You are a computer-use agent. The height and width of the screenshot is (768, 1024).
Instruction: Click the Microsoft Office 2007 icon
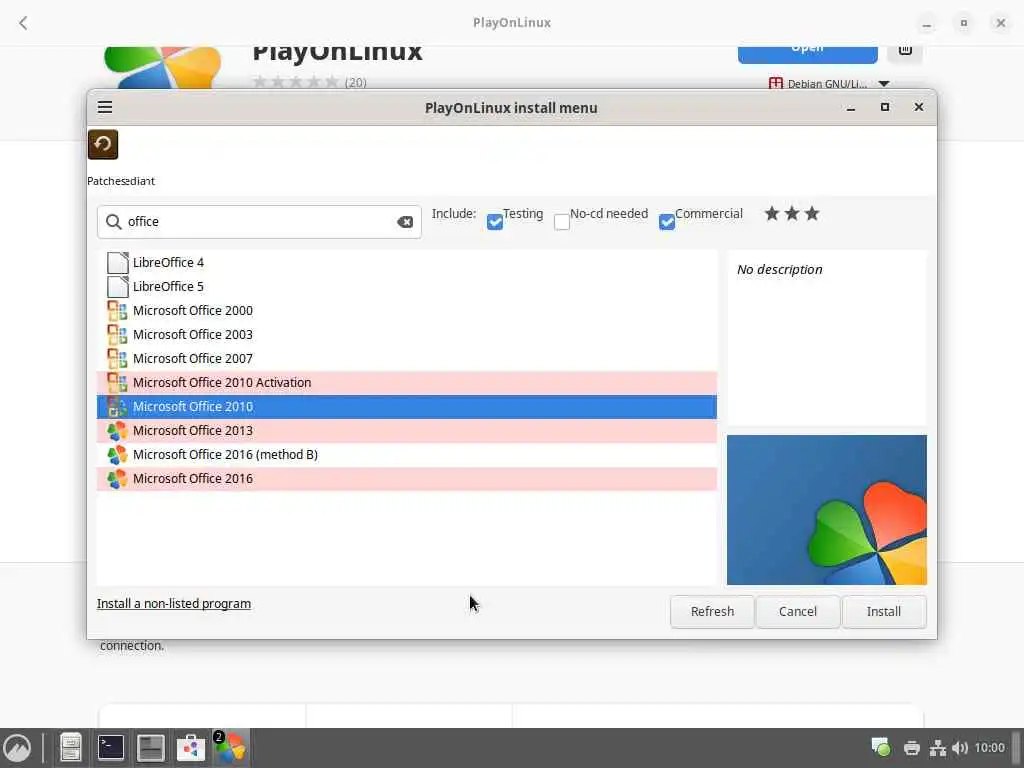click(x=117, y=359)
